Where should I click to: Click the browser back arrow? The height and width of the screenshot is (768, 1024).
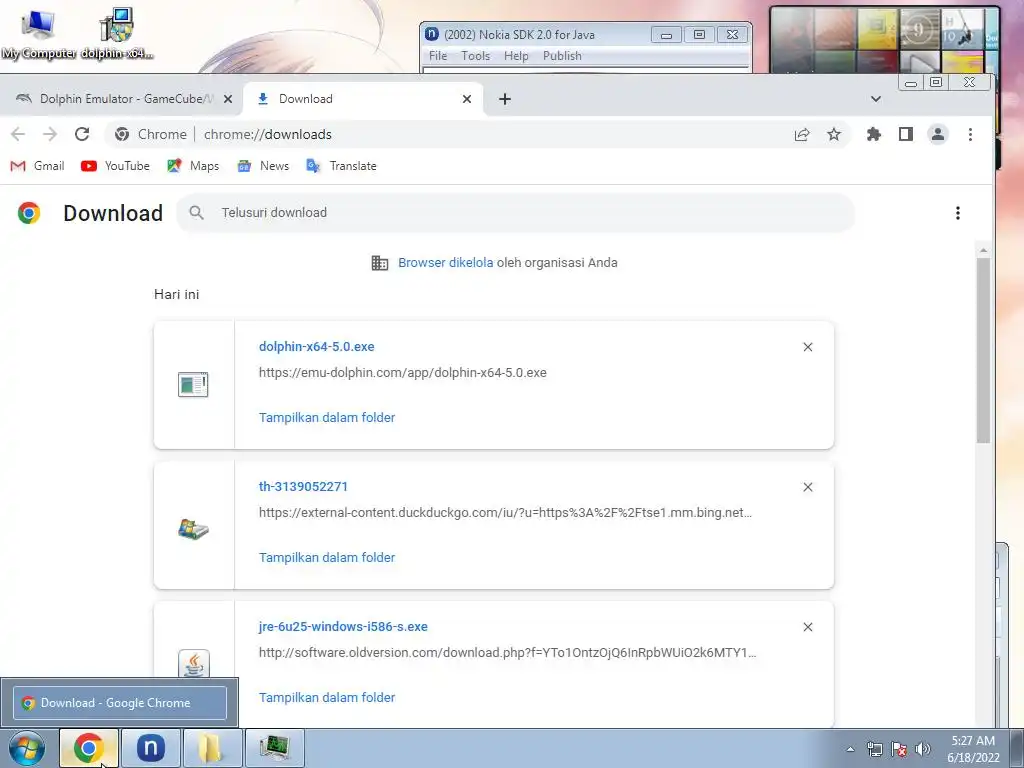point(18,135)
